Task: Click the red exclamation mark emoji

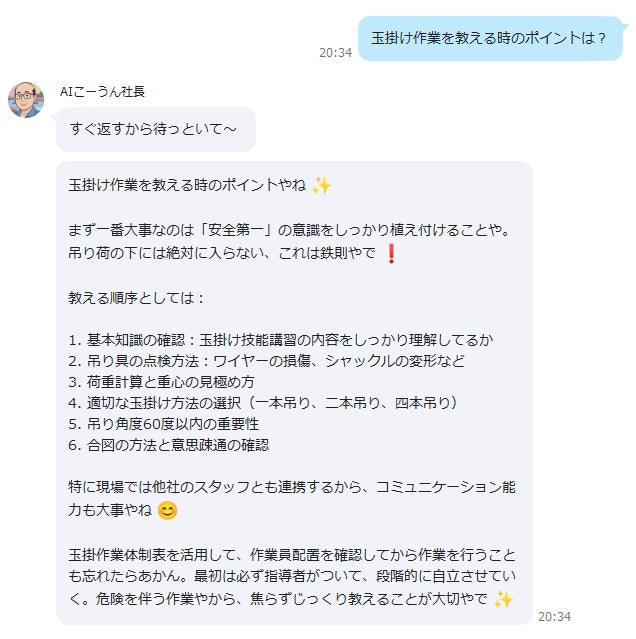Action: click(391, 253)
